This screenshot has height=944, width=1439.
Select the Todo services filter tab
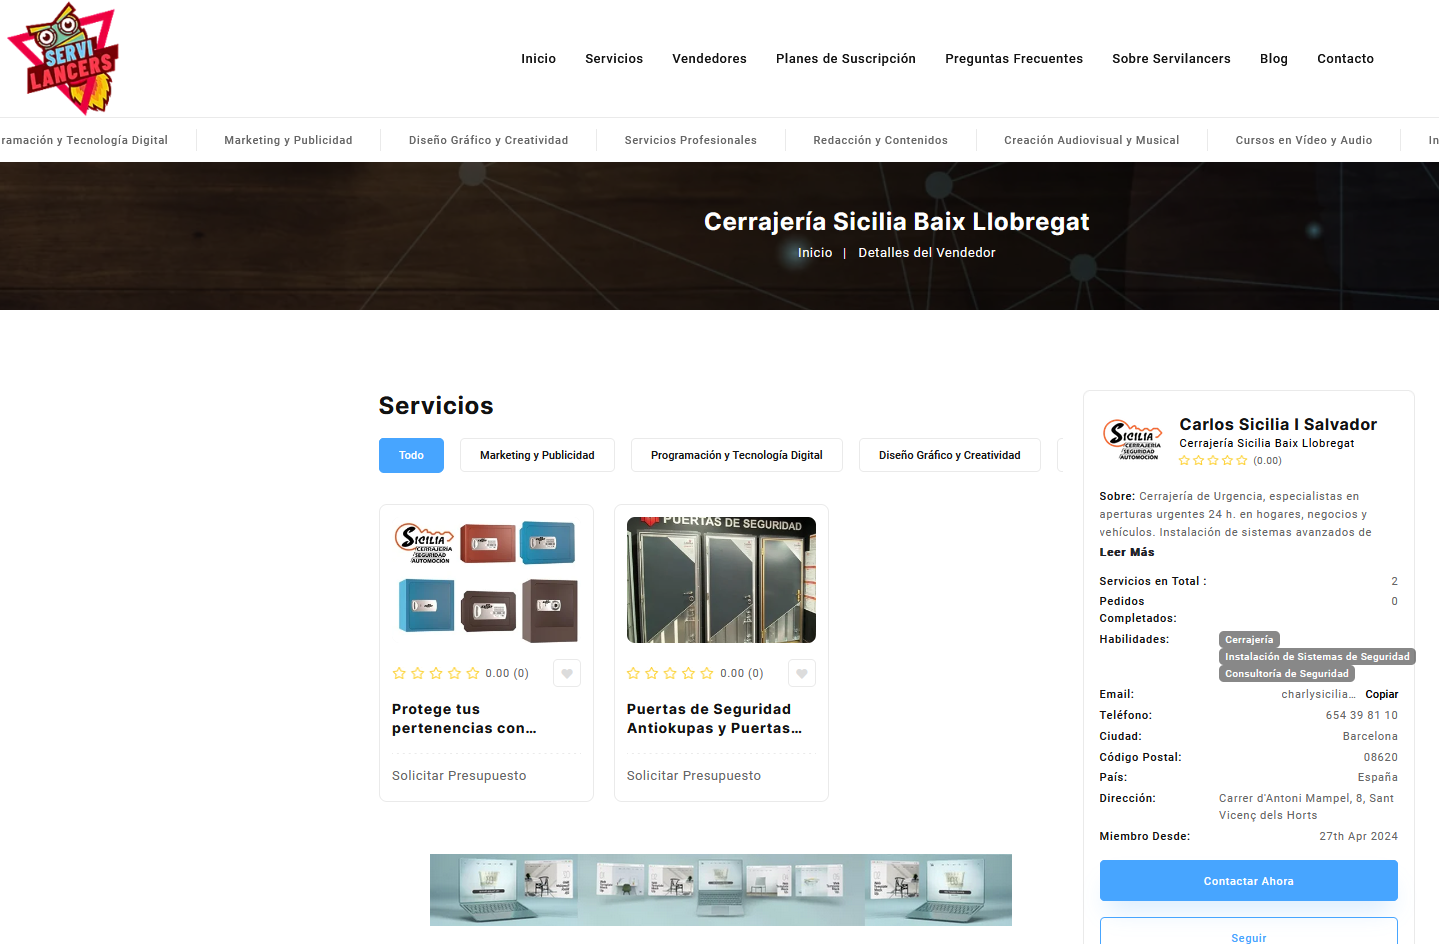[x=411, y=455]
